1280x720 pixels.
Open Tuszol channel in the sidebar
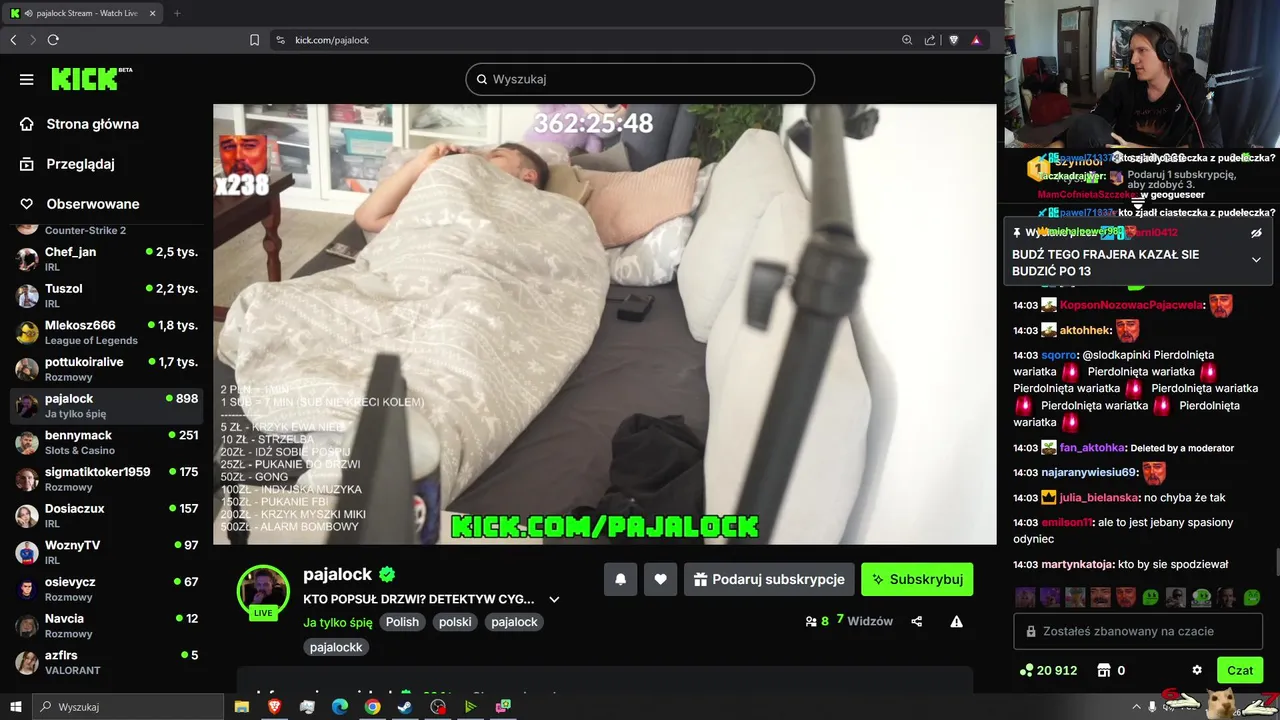pos(107,295)
